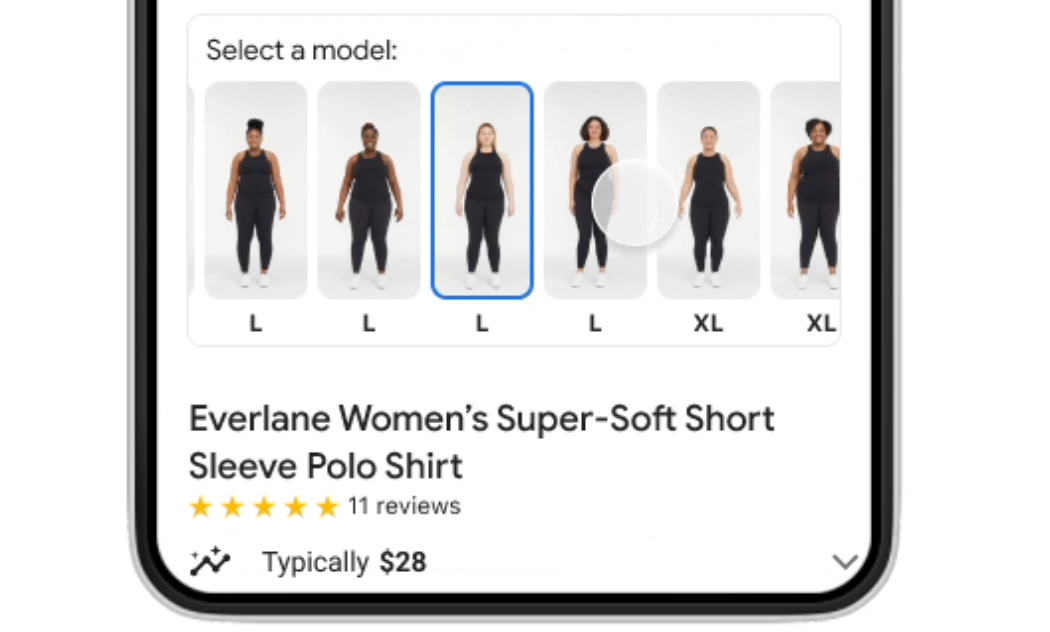The image size is (1050, 632).
Task: Open the 11 reviews link
Action: click(x=404, y=506)
